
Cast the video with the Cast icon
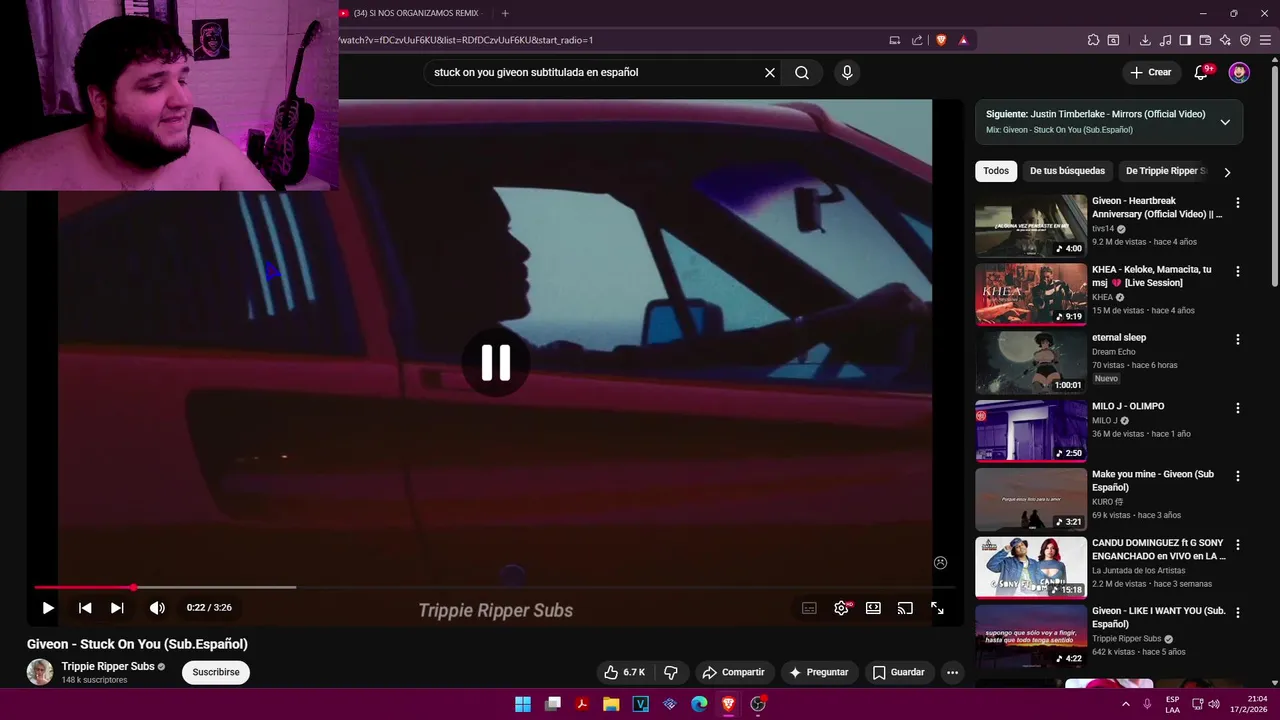(905, 608)
